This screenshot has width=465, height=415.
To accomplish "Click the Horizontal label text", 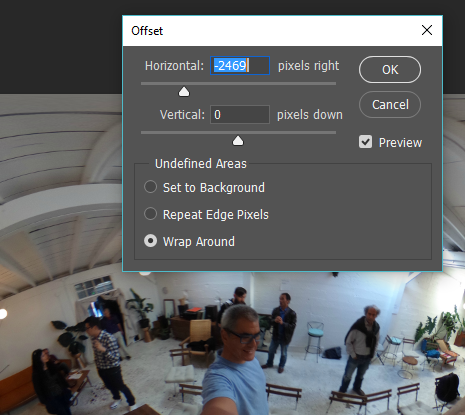I will click(x=174, y=66).
